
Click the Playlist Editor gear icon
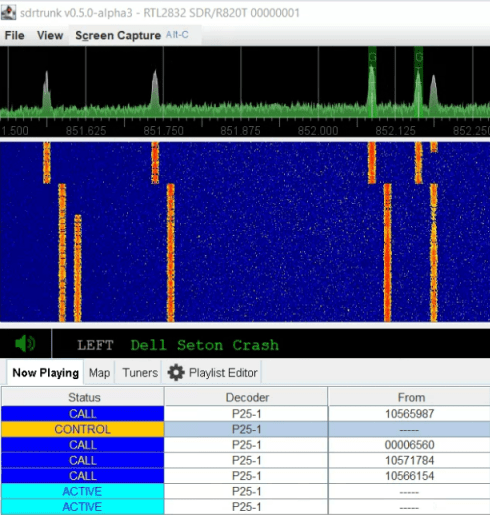pyautogui.click(x=176, y=373)
